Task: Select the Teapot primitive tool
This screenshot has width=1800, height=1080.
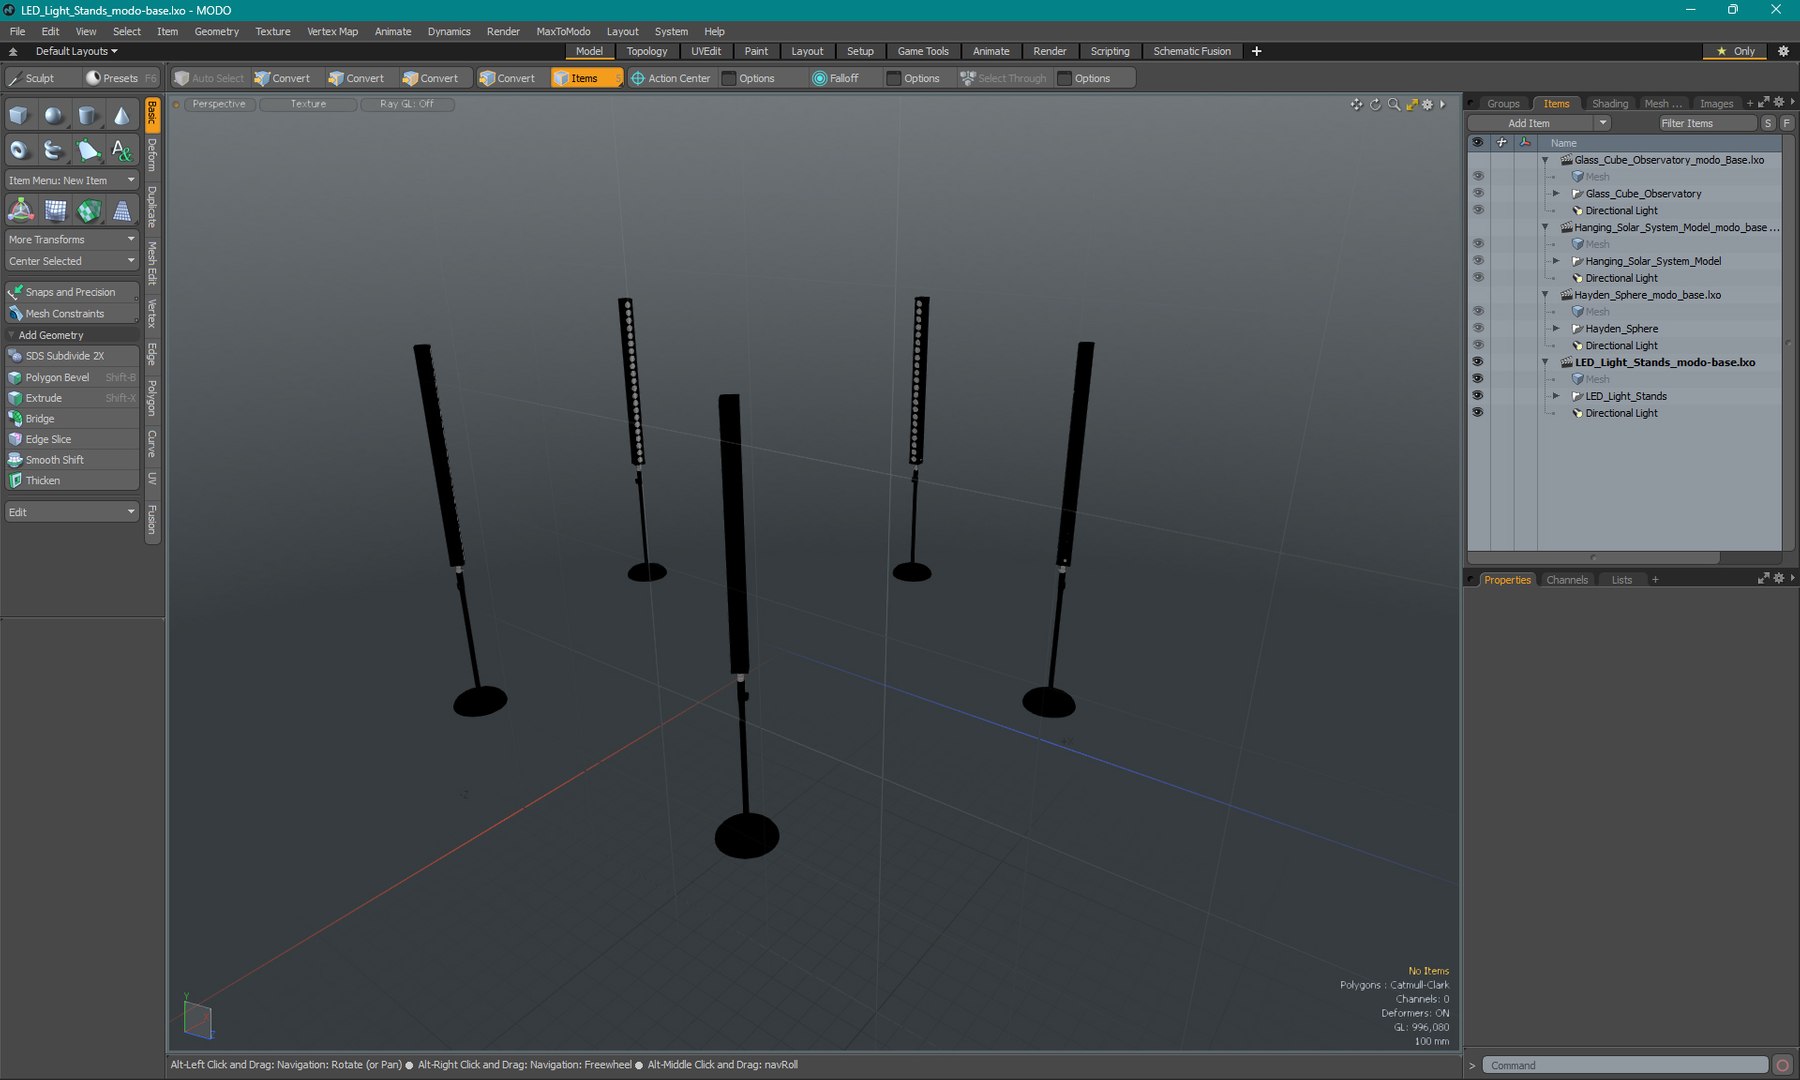Action: point(53,150)
